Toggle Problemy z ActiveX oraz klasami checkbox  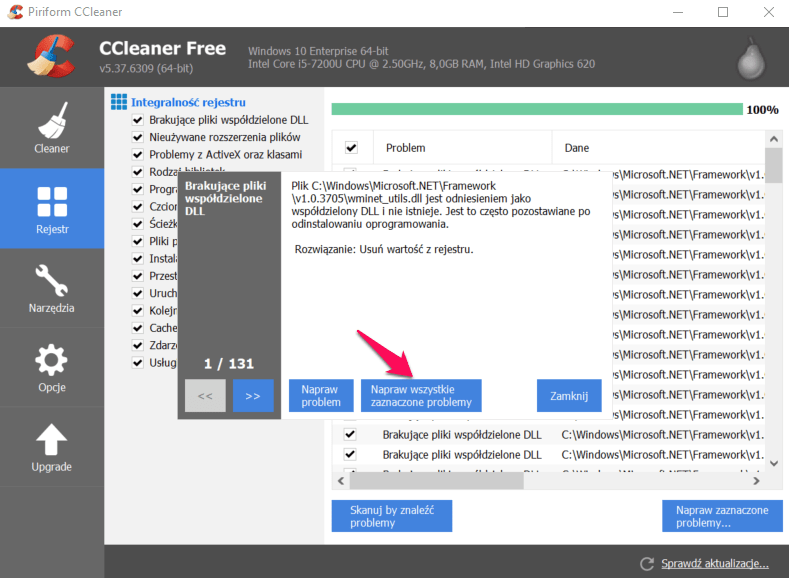[137, 155]
